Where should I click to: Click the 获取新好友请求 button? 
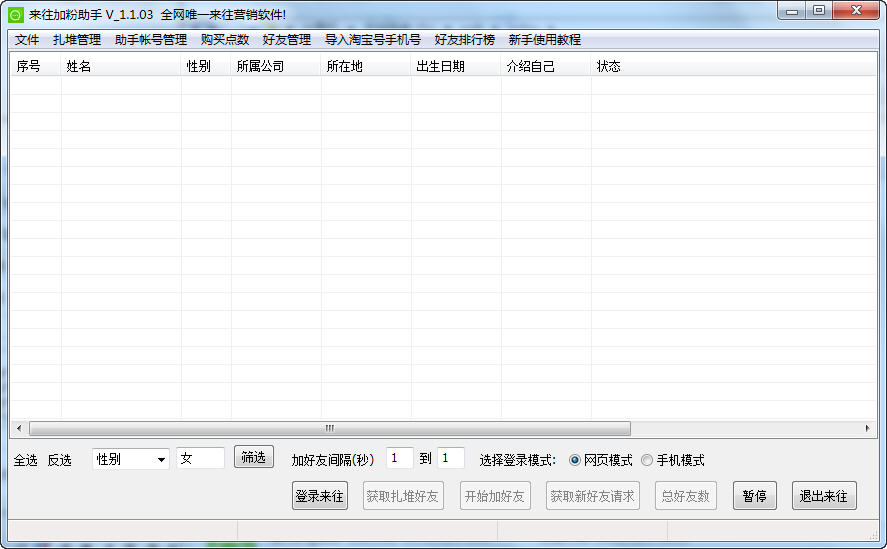coord(592,496)
